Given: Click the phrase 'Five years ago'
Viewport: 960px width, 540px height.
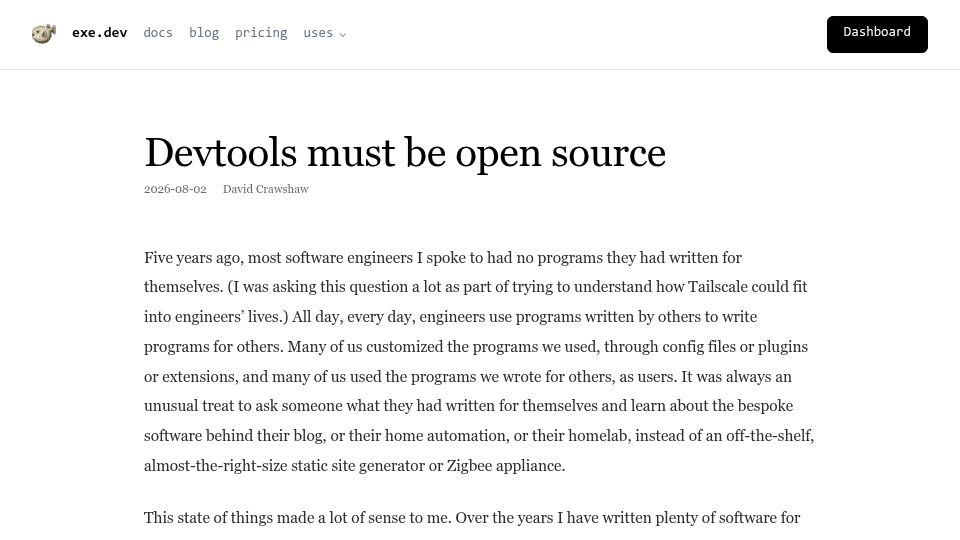Looking at the screenshot, I should [x=194, y=258].
